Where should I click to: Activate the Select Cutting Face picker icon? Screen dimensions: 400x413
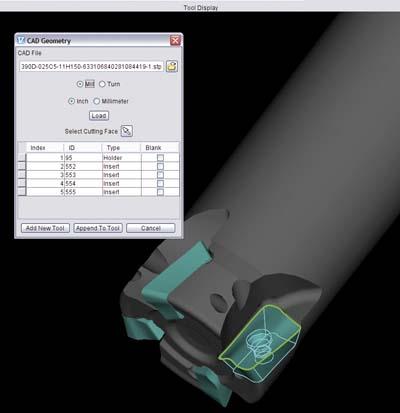(127, 131)
